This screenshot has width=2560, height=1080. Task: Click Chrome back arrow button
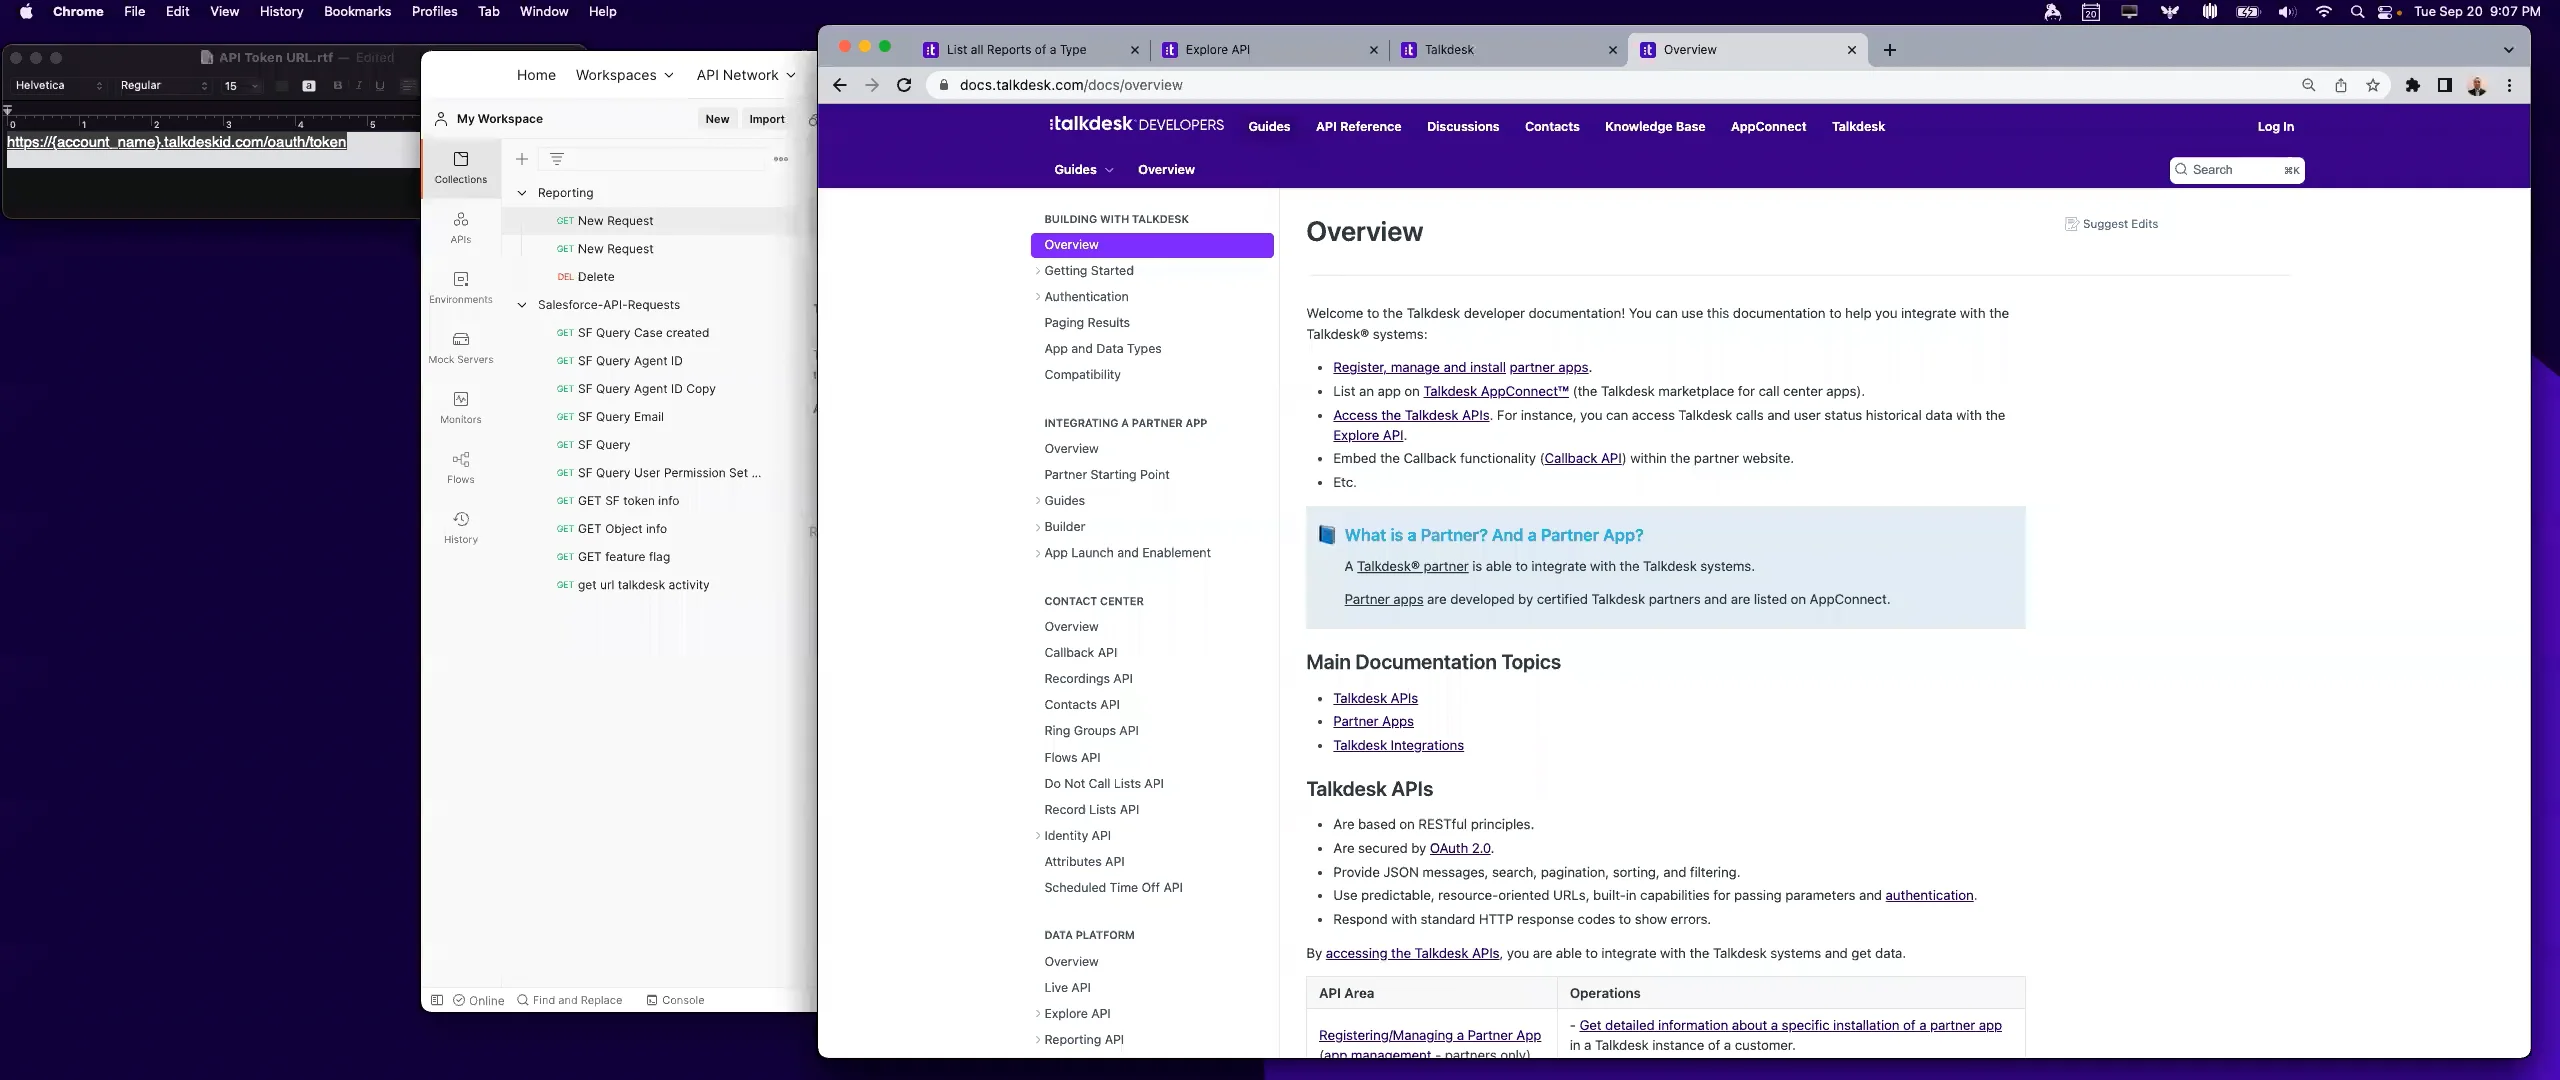pos(840,85)
